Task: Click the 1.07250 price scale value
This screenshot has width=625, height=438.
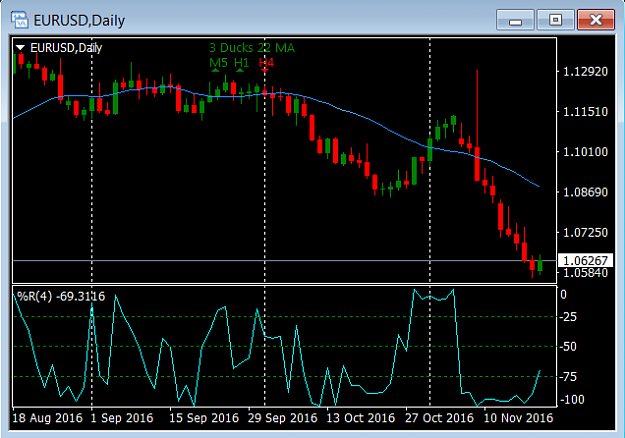Action: [x=585, y=232]
